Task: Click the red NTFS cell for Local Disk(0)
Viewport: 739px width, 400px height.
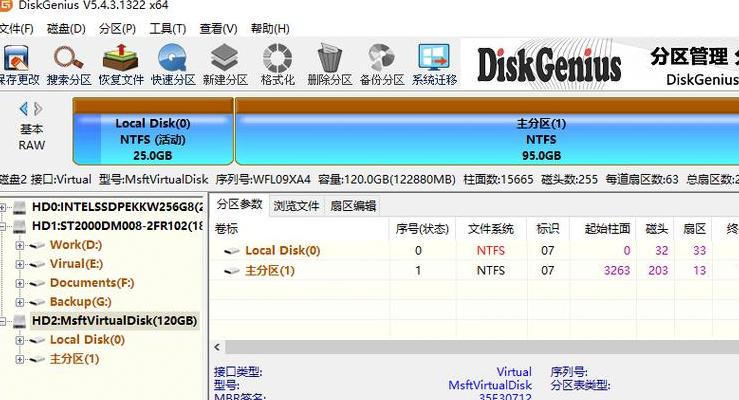Action: pyautogui.click(x=491, y=251)
